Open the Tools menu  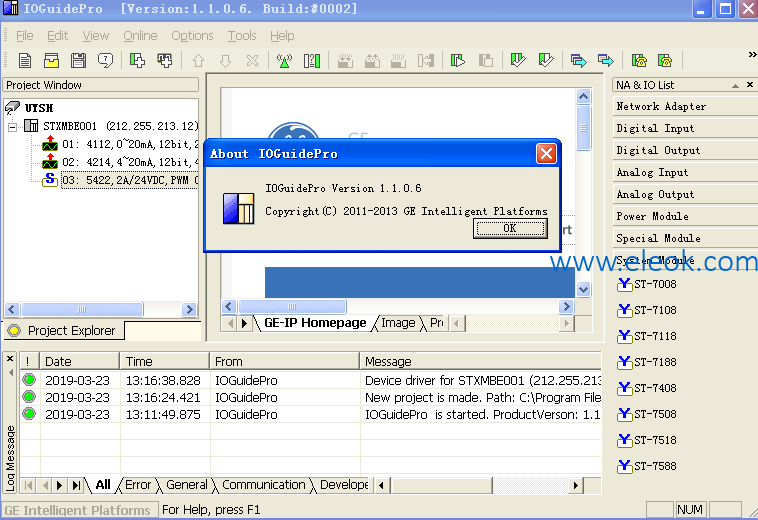(x=242, y=36)
